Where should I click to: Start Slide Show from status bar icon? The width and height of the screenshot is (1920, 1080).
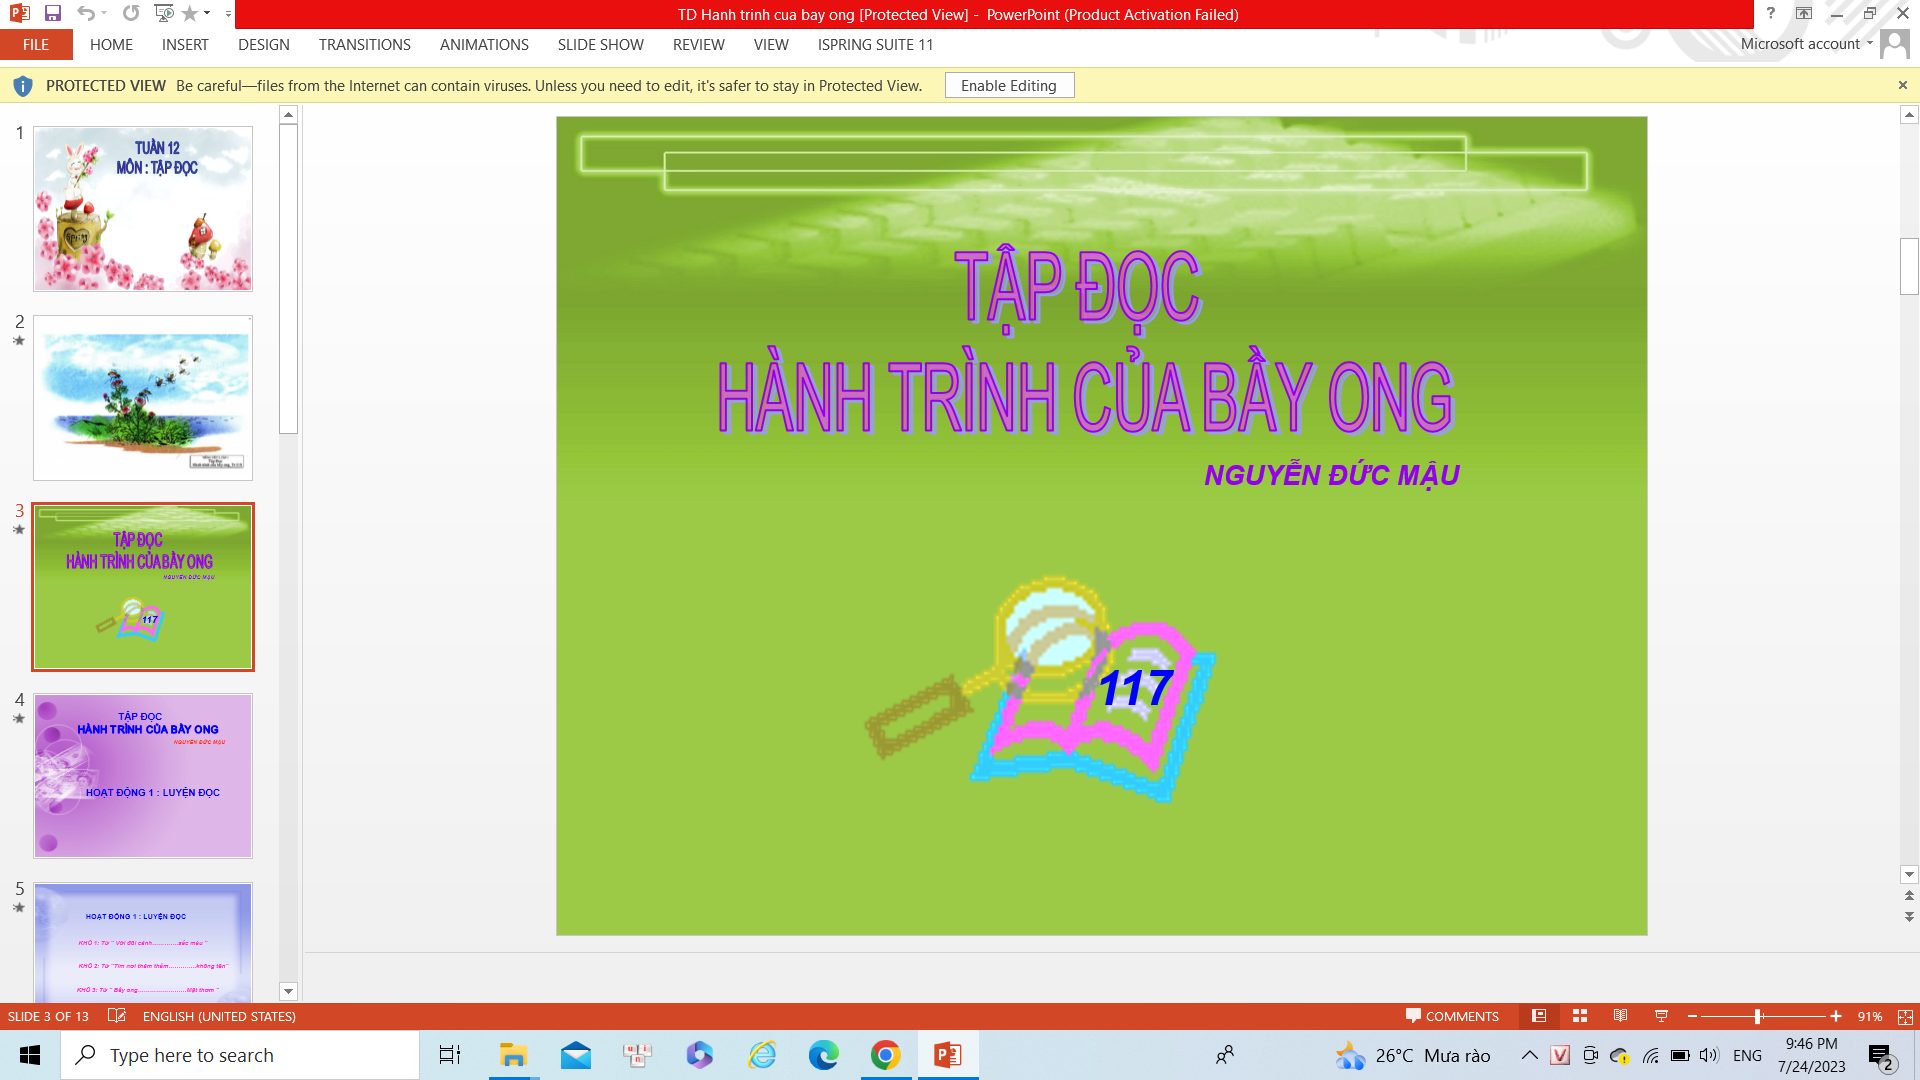click(1661, 1016)
